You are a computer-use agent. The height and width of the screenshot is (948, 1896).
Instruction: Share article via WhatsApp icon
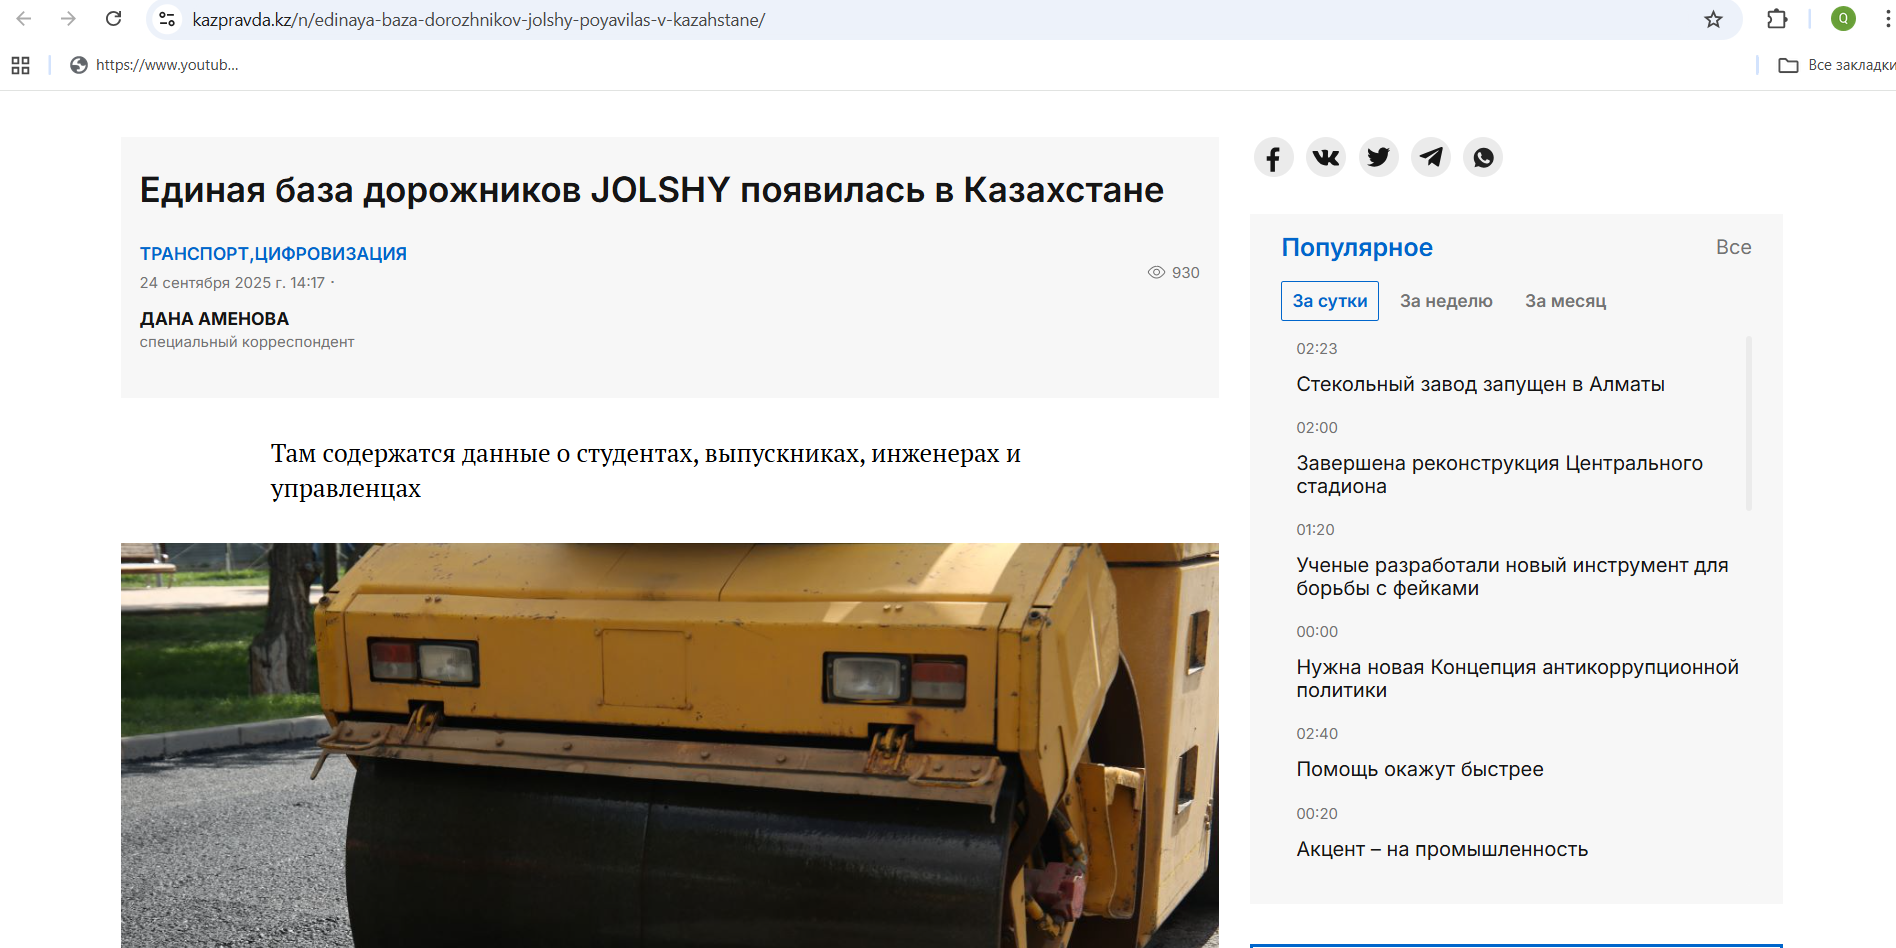(1483, 158)
